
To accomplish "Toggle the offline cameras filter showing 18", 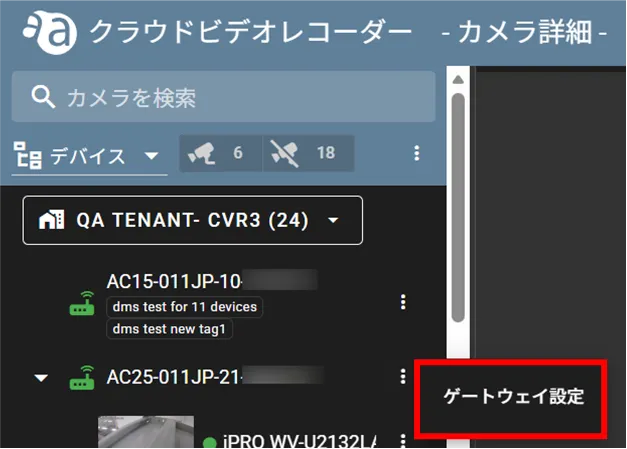I will click(308, 153).
